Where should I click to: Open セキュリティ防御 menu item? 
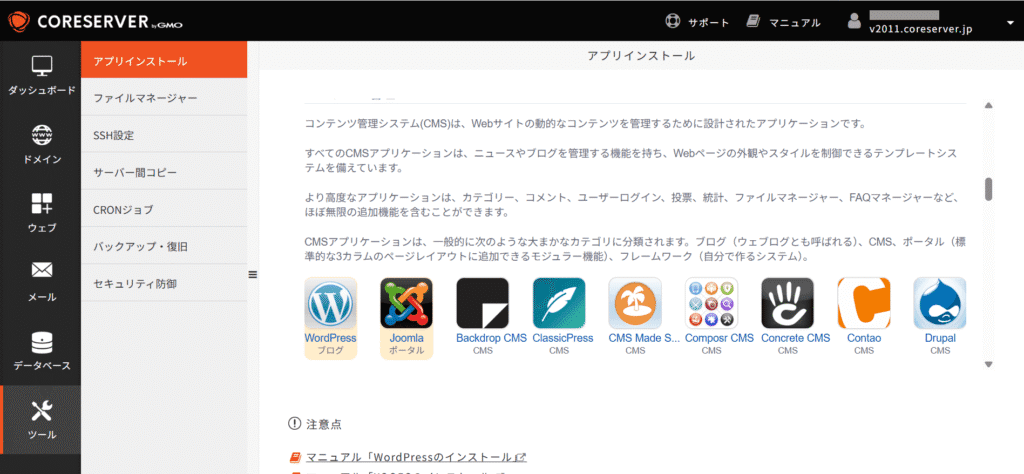[x=165, y=284]
